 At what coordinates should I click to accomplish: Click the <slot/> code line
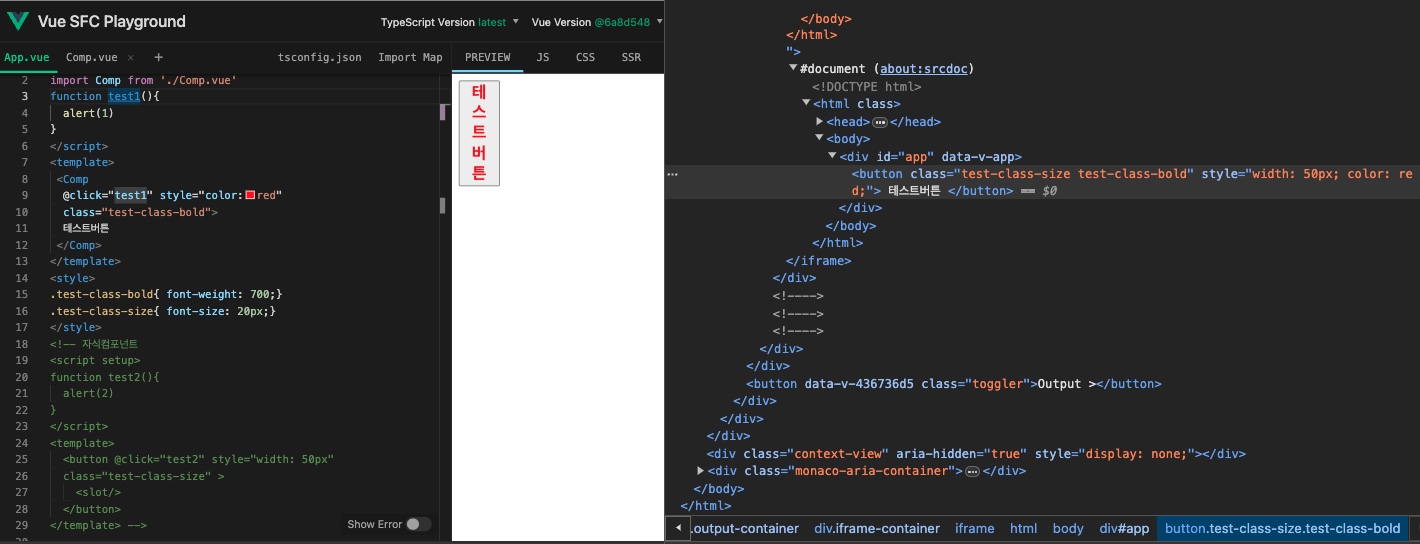point(98,492)
